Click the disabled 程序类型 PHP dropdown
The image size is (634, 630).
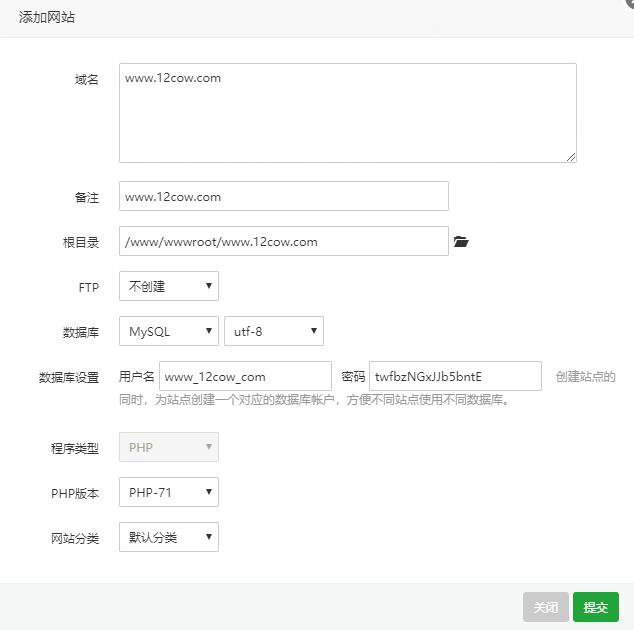(x=168, y=447)
